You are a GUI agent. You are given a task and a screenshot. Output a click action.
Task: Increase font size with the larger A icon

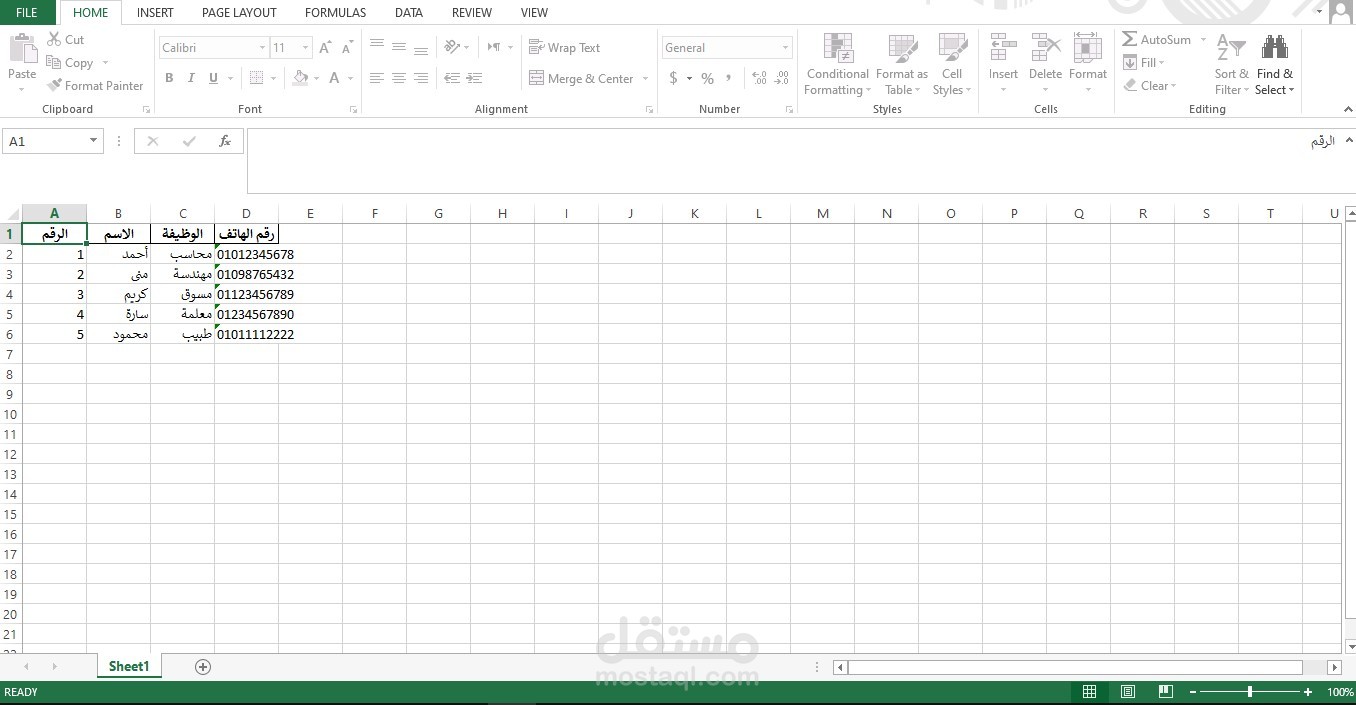tap(325, 48)
